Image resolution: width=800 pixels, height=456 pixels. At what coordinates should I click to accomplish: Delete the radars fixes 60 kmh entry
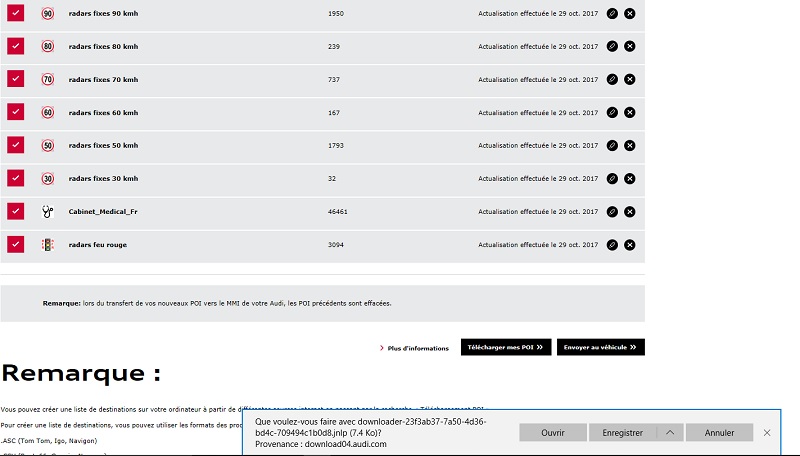tap(629, 112)
